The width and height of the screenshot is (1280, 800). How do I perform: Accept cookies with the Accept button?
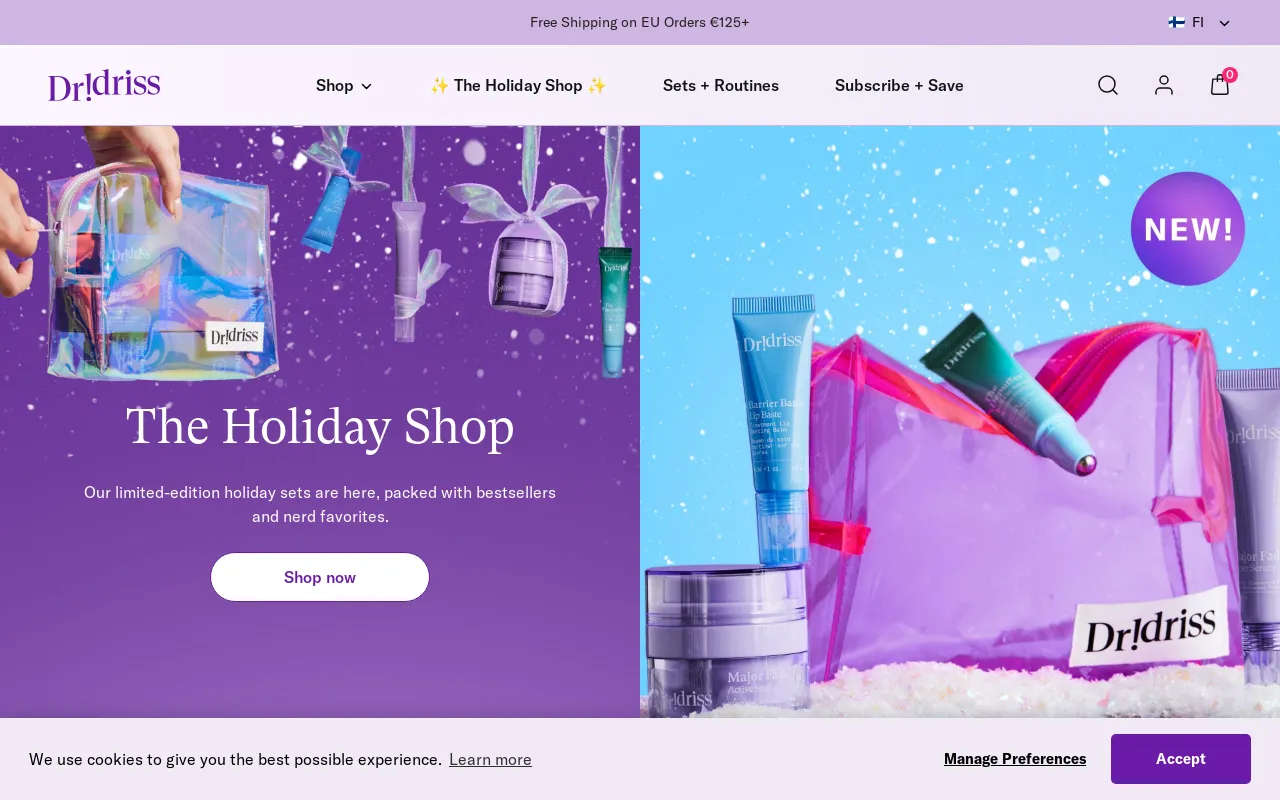coord(1181,759)
